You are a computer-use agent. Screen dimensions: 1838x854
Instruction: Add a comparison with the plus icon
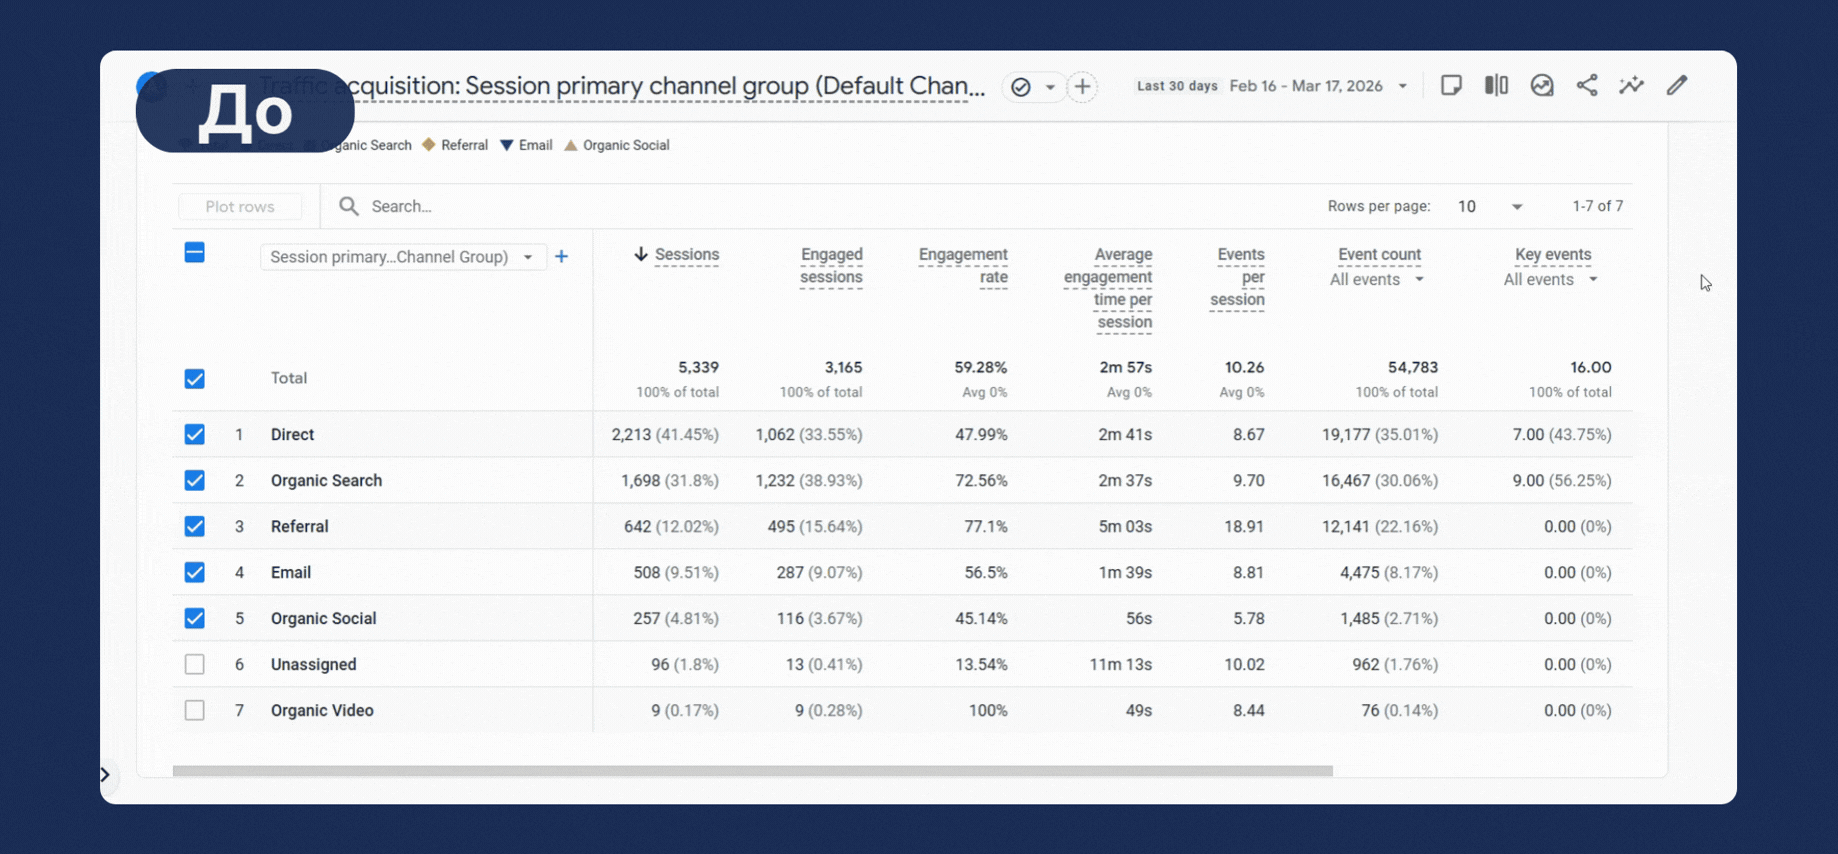coord(1082,87)
